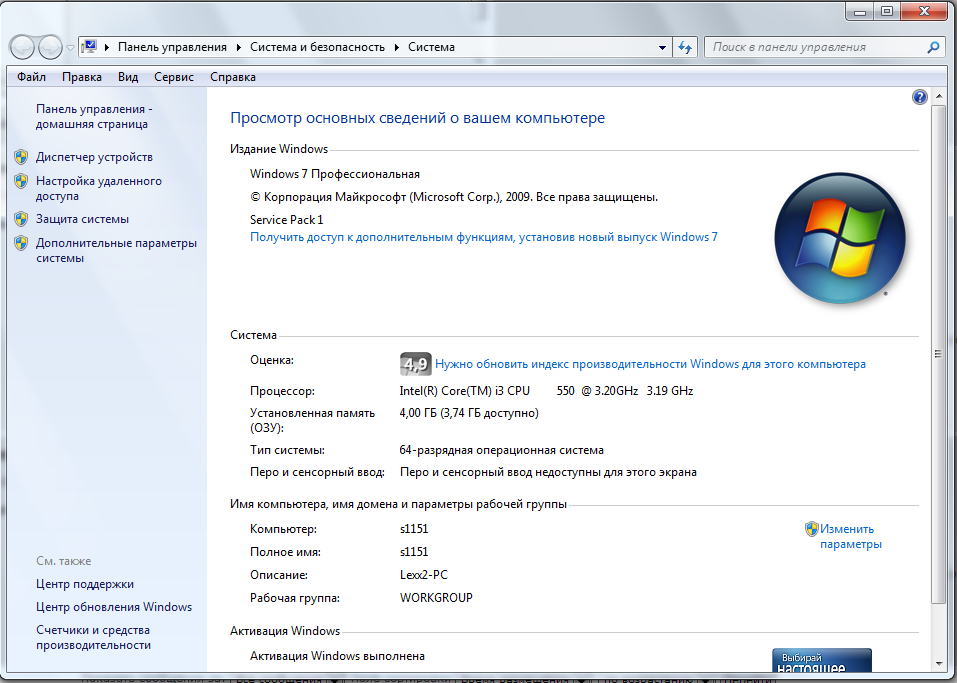Click shield icon next to Защита системы

[21, 219]
